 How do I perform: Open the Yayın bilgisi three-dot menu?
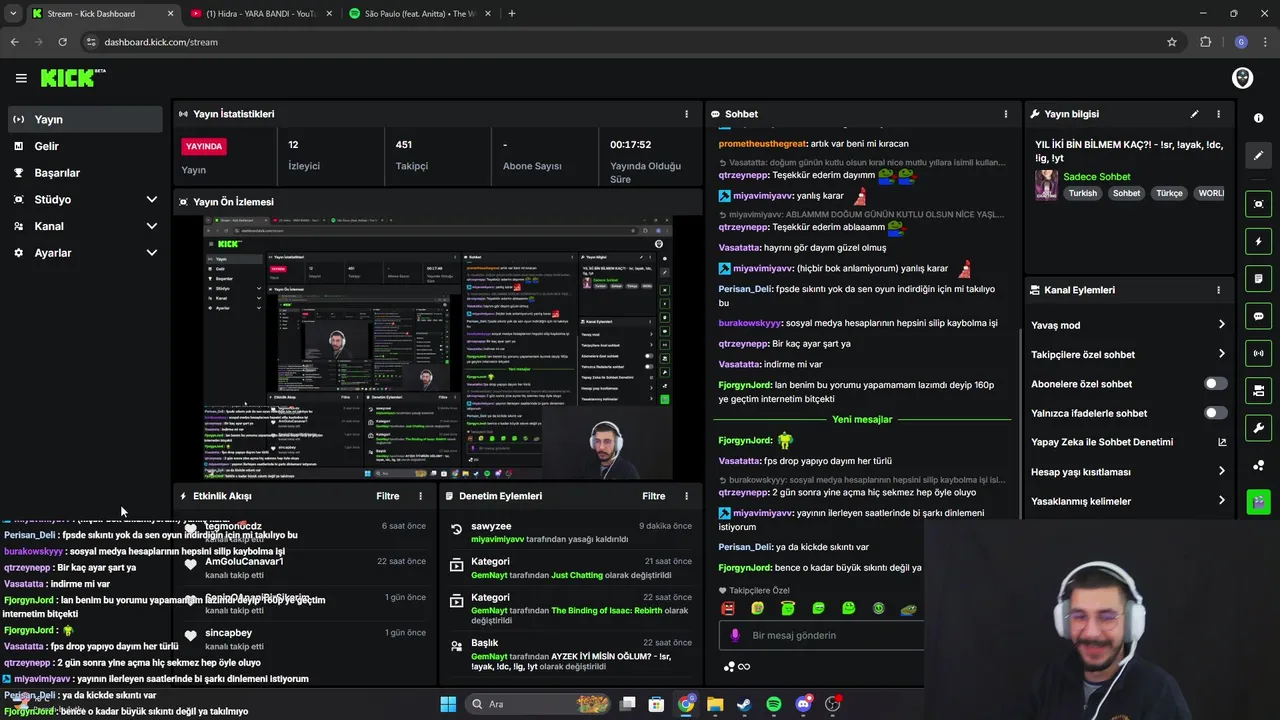(1218, 114)
